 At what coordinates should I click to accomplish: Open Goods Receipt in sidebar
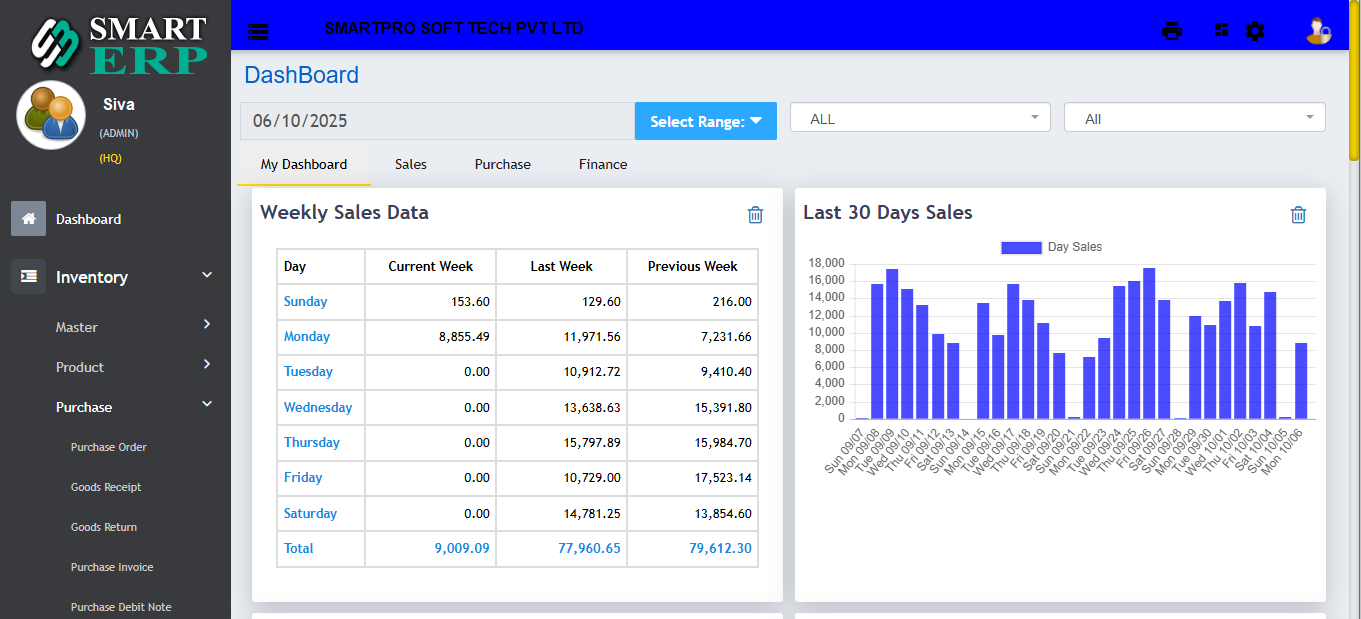(106, 487)
